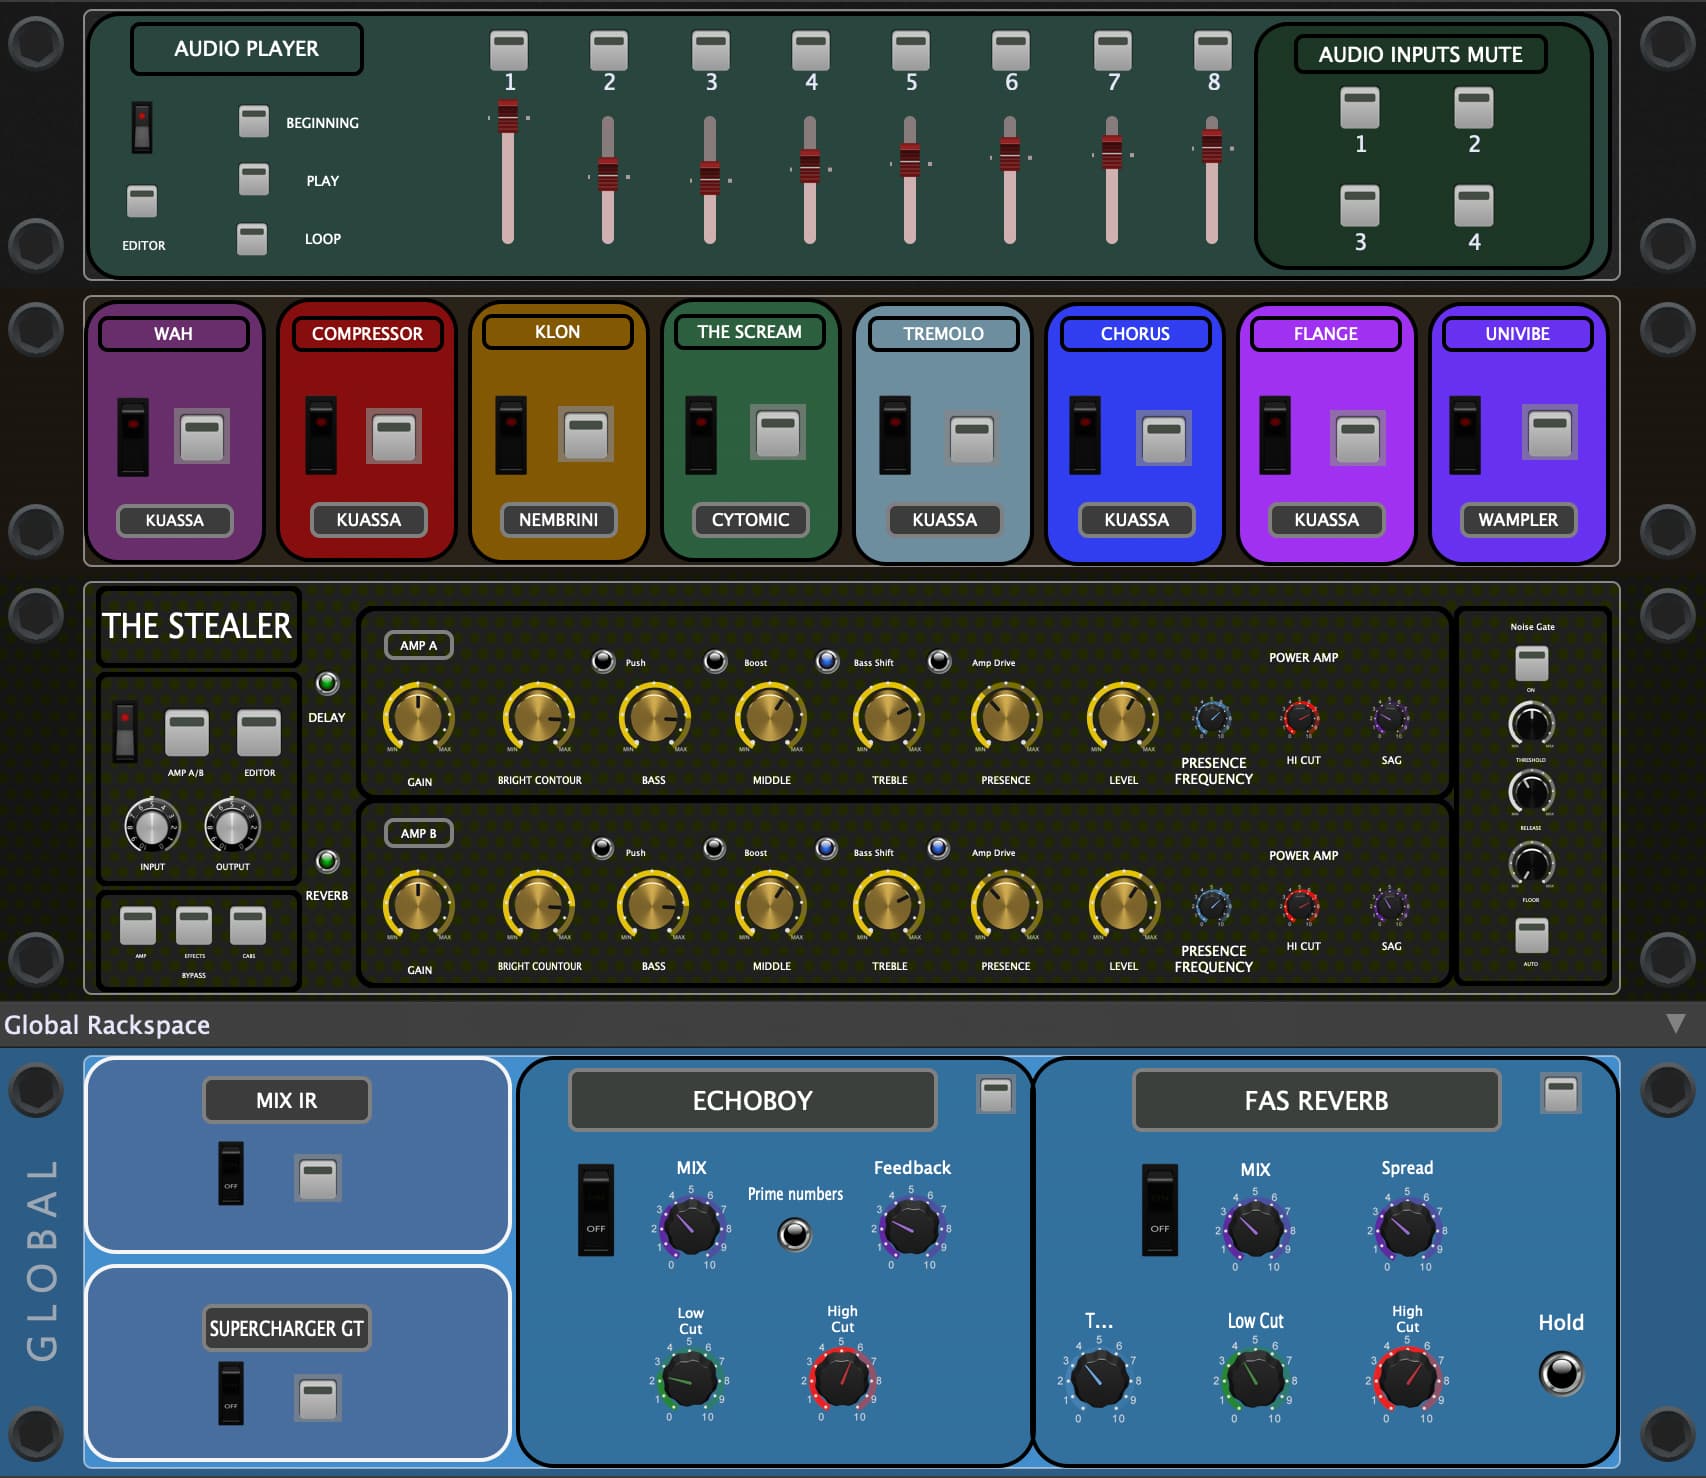The width and height of the screenshot is (1706, 1478).
Task: Mute audio input 1
Action: pos(1360,108)
